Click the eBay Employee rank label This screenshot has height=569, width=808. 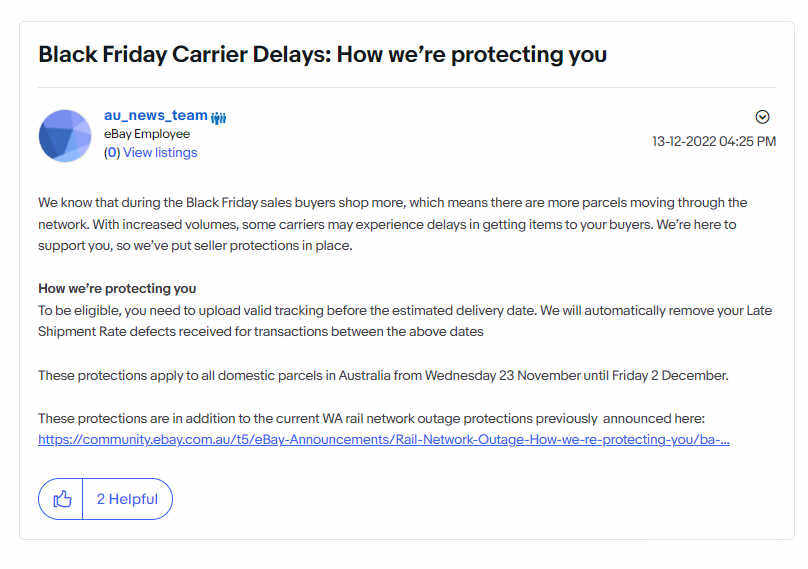tap(147, 134)
